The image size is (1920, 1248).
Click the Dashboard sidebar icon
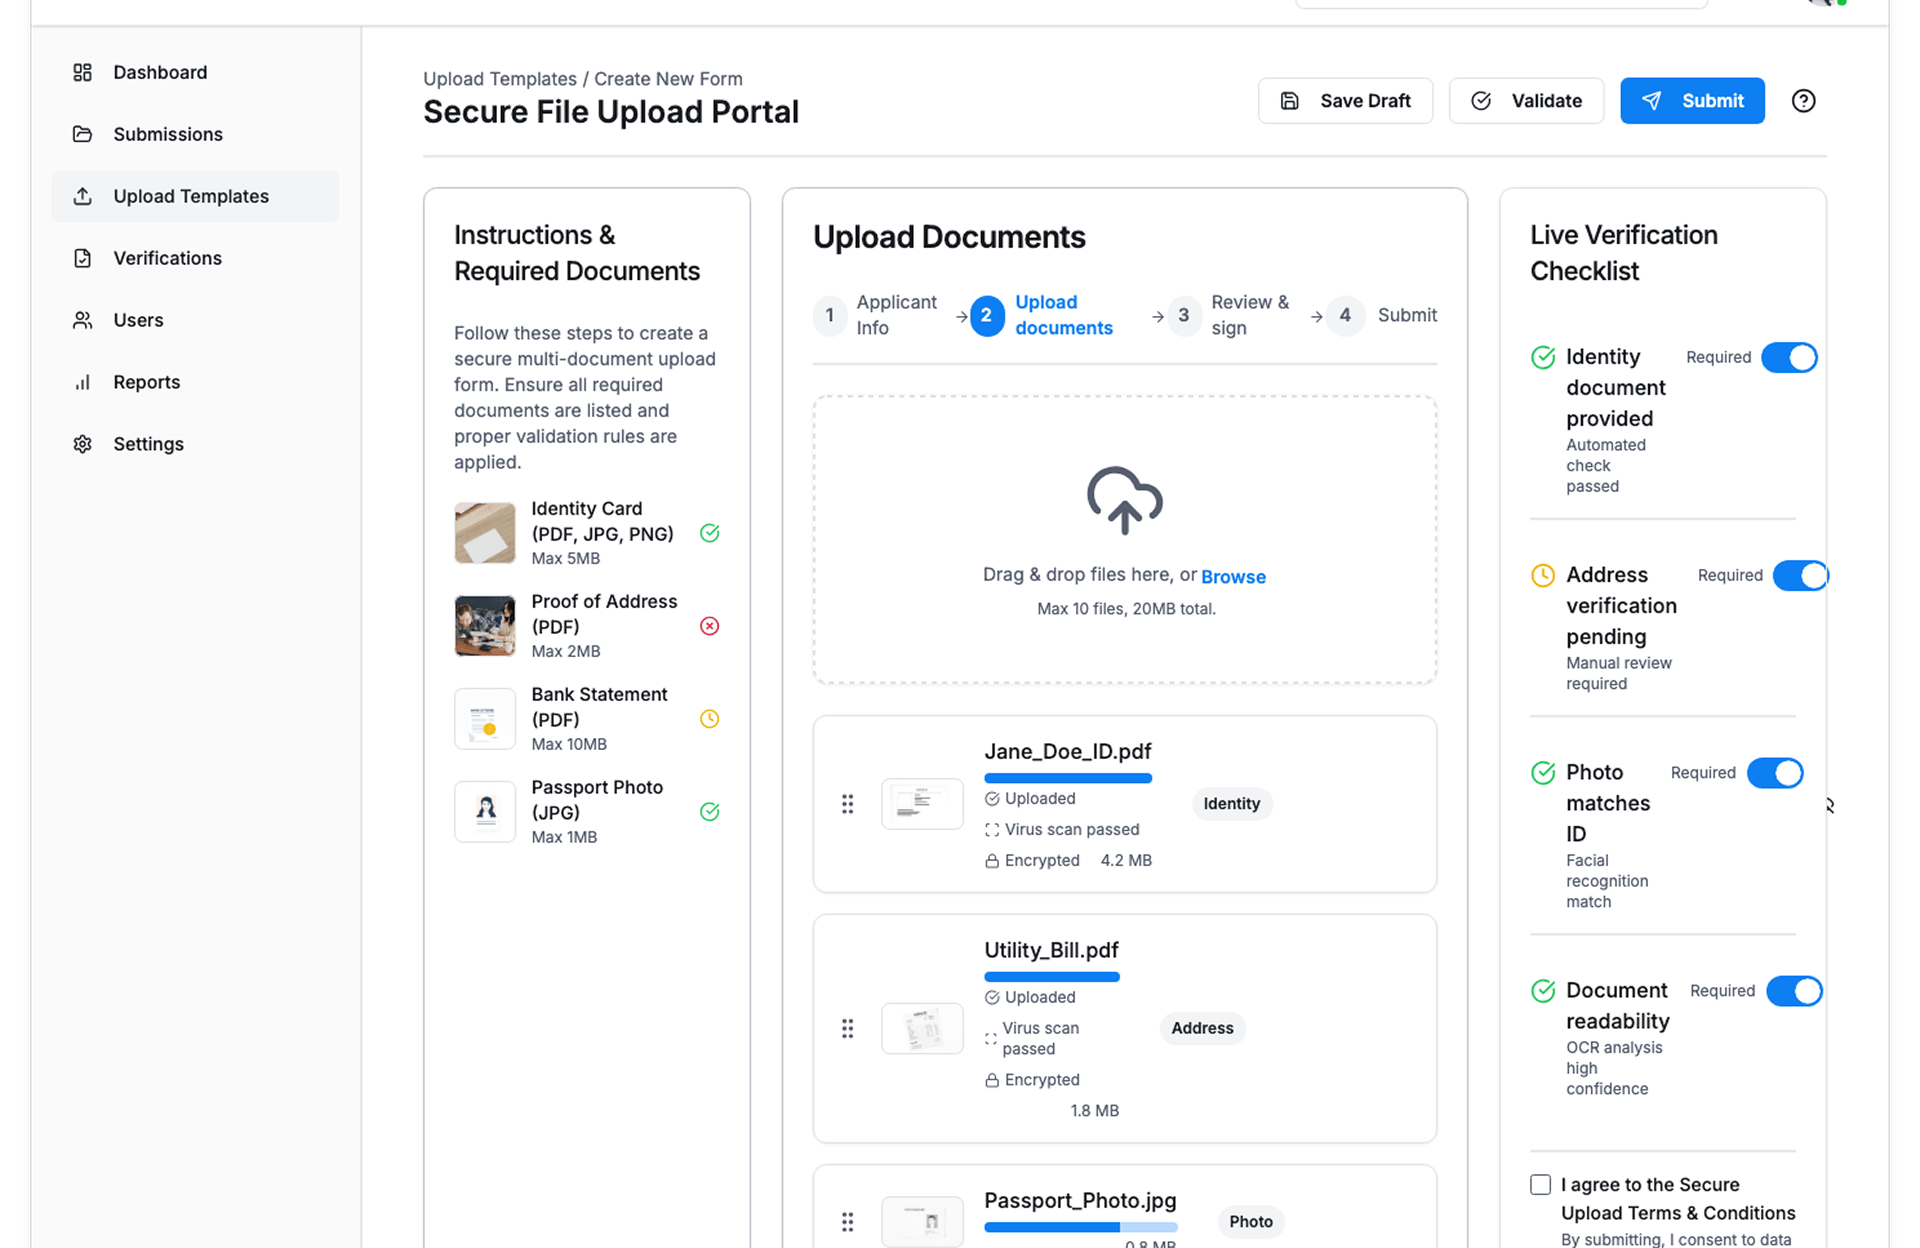click(x=83, y=72)
